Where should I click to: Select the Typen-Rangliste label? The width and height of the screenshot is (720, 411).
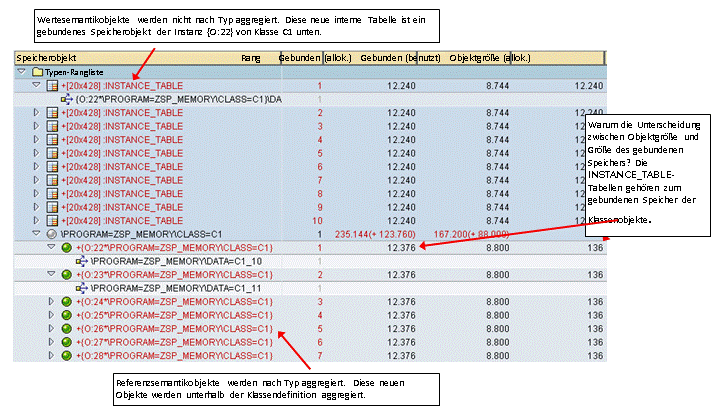74,72
